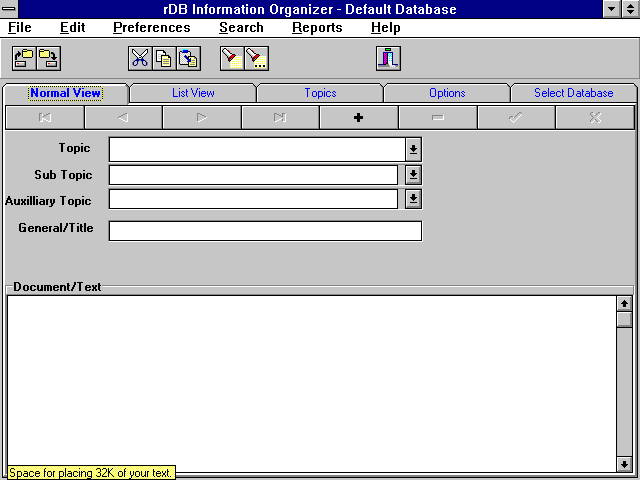Expand the Topic dropdown list
The height and width of the screenshot is (480, 640).
413,149
